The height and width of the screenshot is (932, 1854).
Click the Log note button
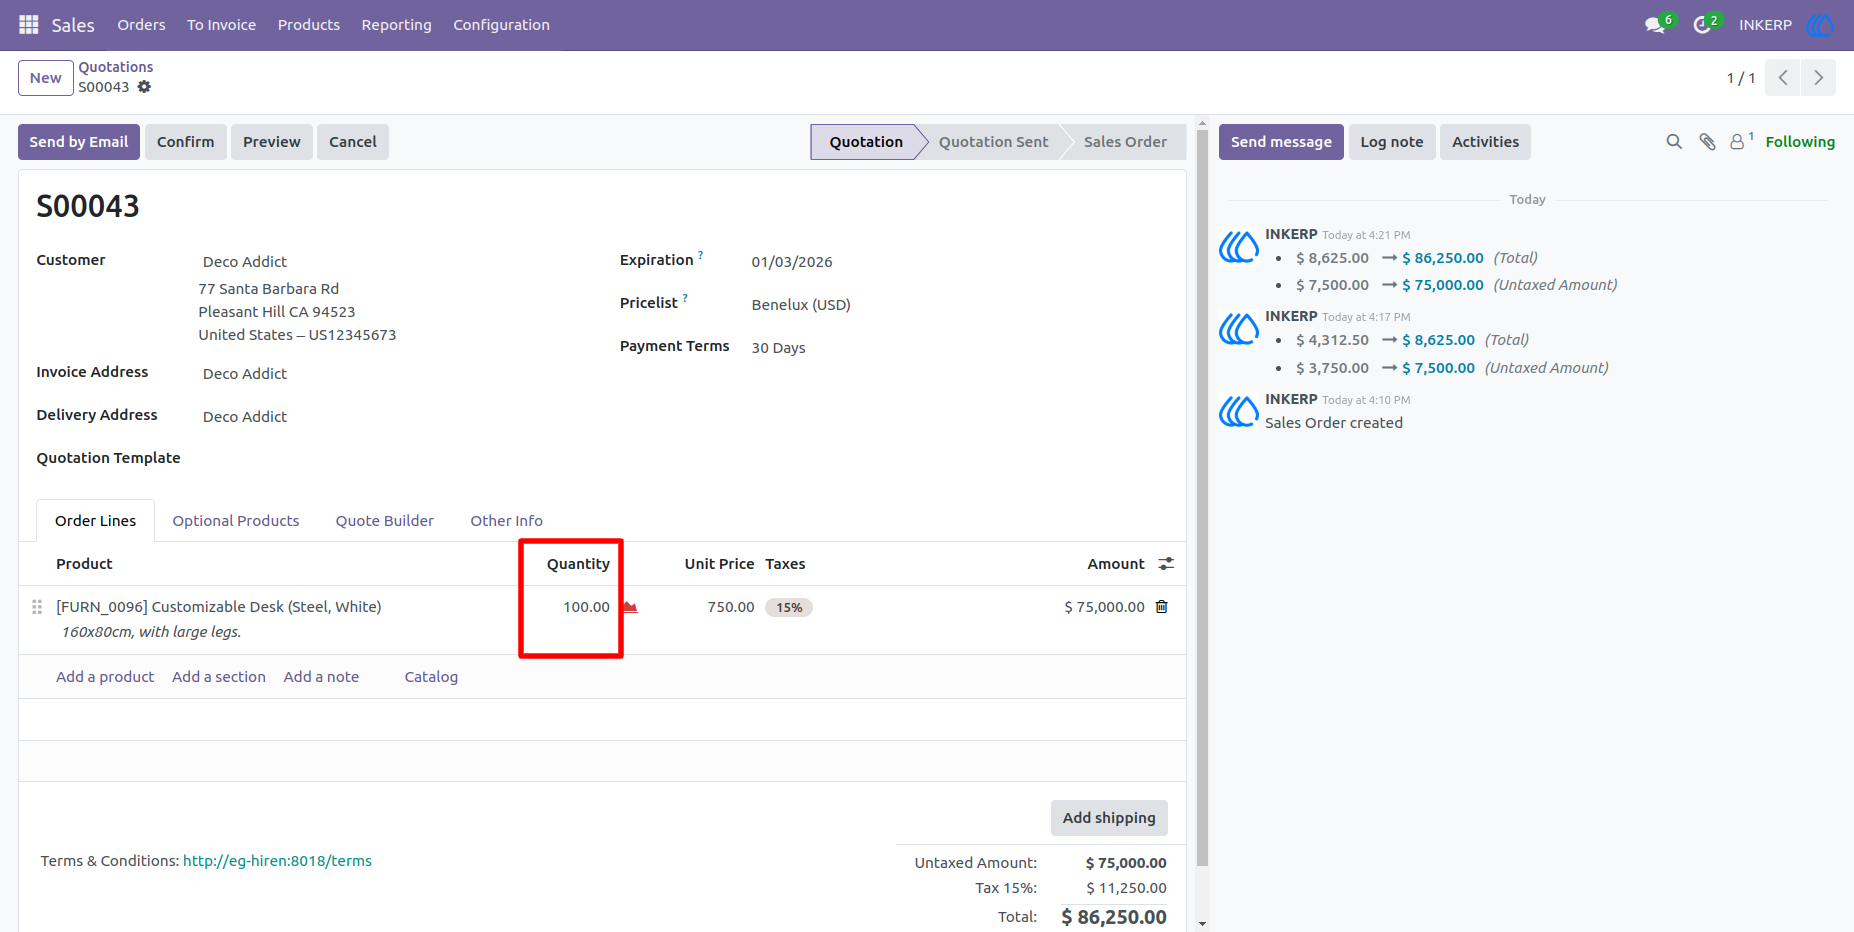coord(1392,142)
